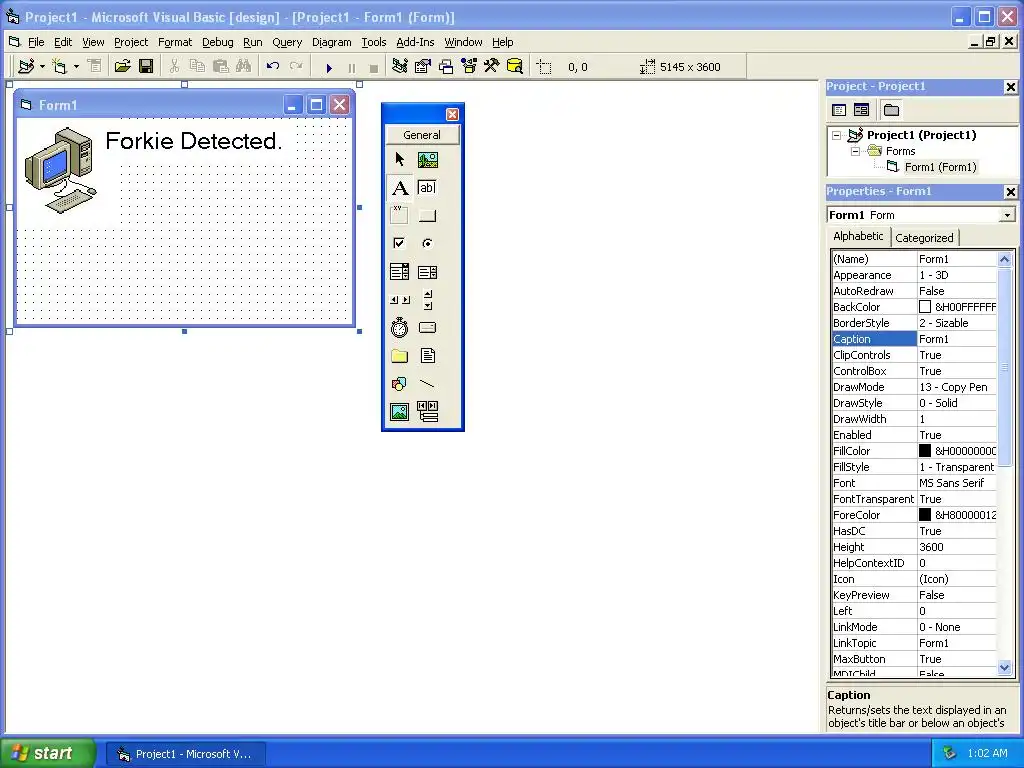
Task: Open the Object Browser toolbar icon
Action: [x=469, y=66]
